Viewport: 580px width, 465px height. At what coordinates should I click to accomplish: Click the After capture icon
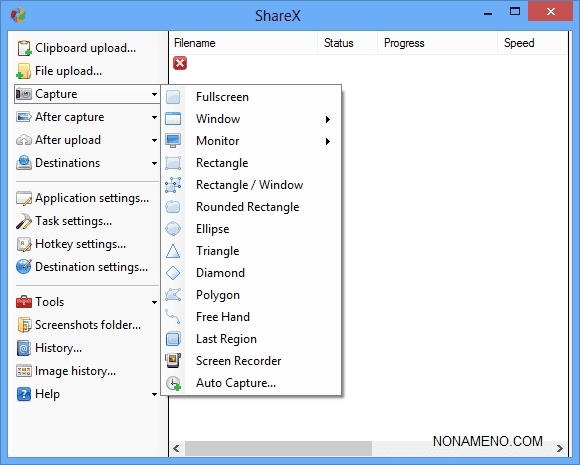24,117
